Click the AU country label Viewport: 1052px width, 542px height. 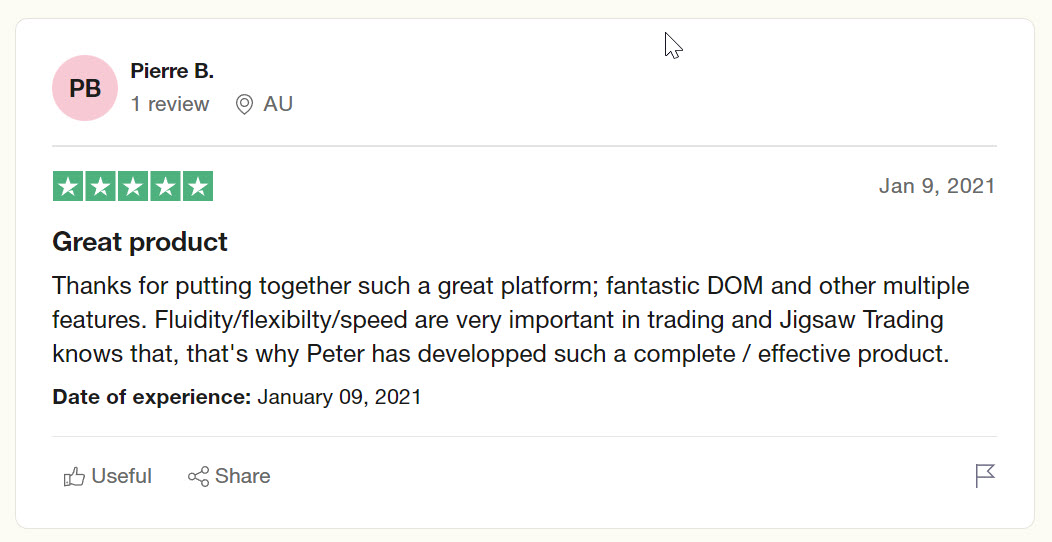click(278, 104)
